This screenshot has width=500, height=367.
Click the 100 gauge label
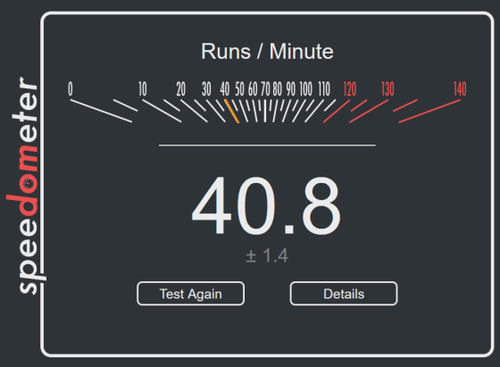(x=306, y=89)
